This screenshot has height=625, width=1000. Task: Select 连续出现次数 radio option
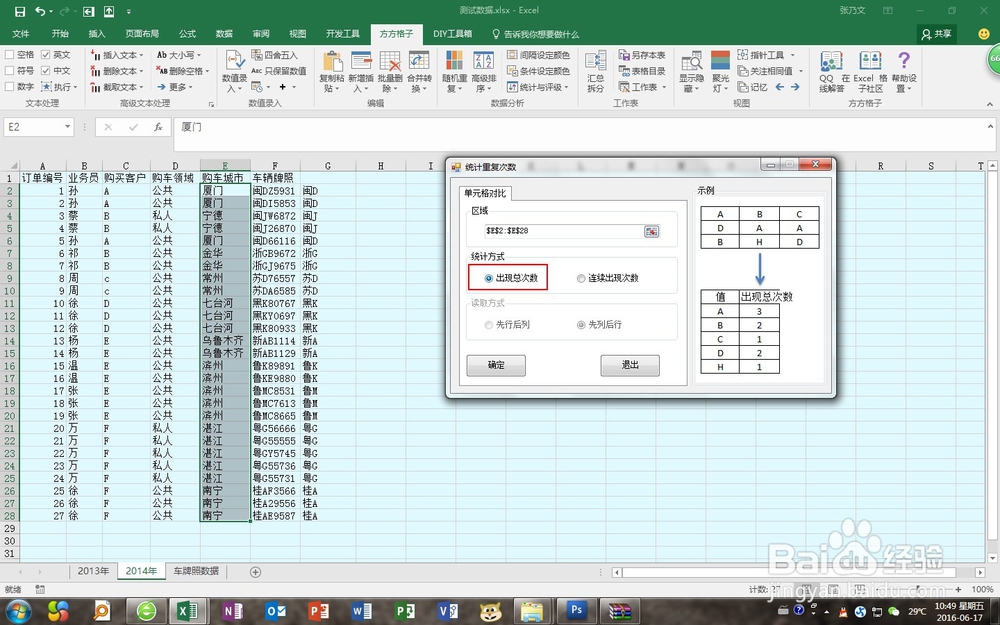click(581, 278)
